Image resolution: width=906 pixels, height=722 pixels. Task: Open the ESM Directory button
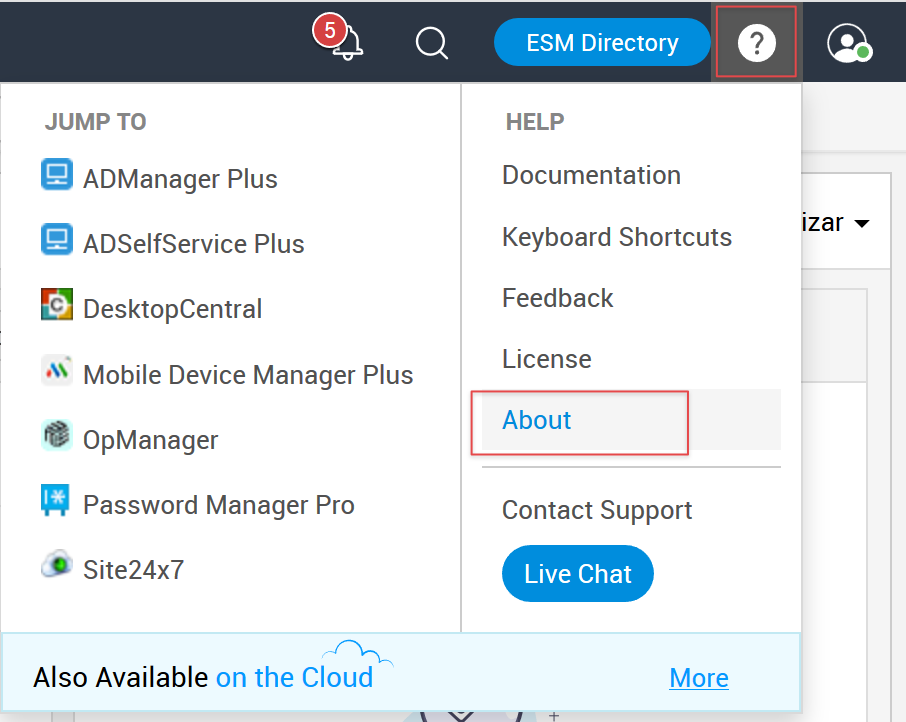tap(602, 42)
